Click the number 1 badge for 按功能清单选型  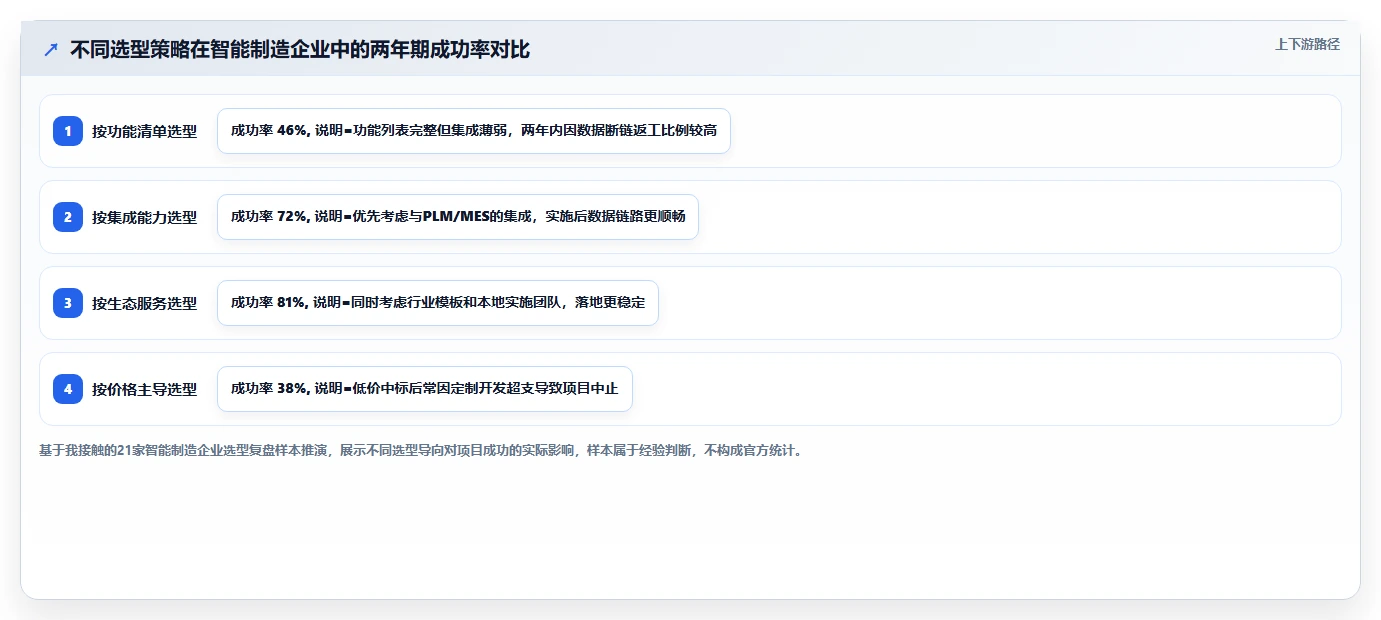(x=68, y=131)
